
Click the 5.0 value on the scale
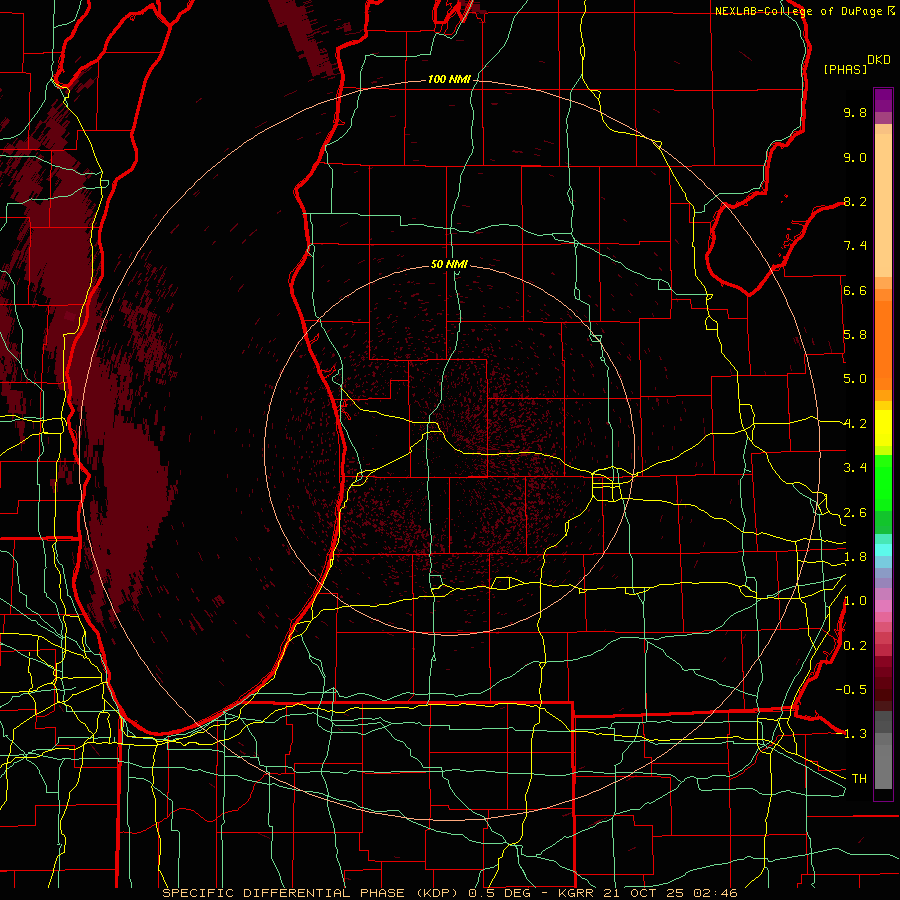pyautogui.click(x=855, y=379)
